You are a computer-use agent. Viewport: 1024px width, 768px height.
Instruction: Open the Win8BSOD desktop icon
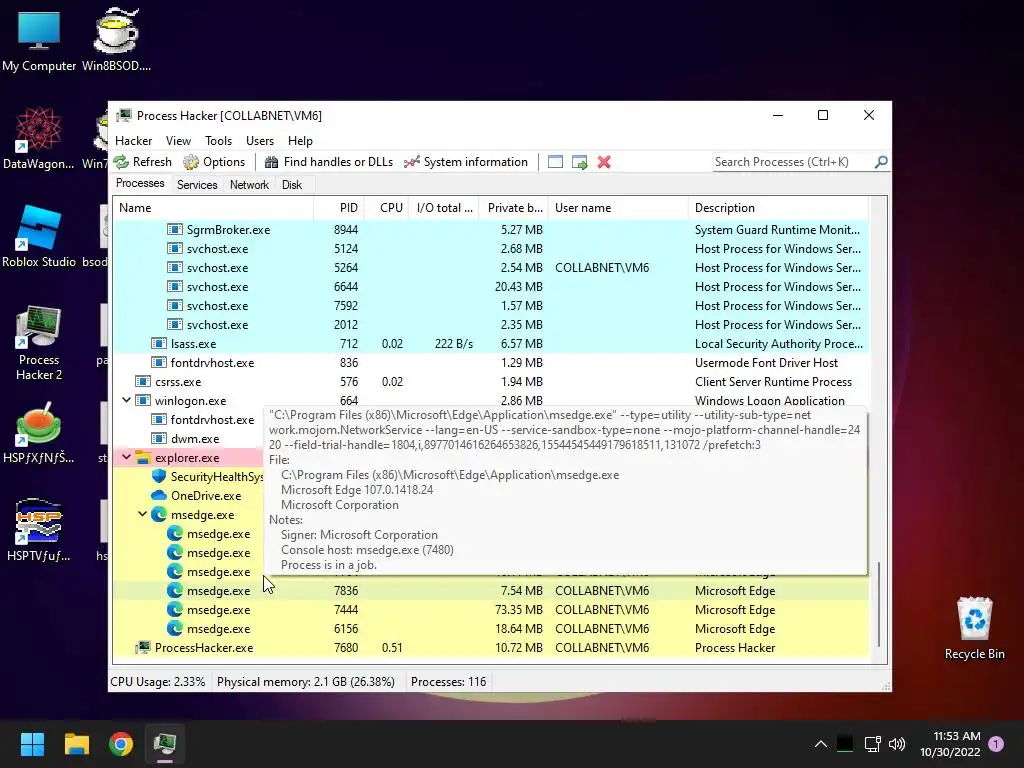click(116, 40)
